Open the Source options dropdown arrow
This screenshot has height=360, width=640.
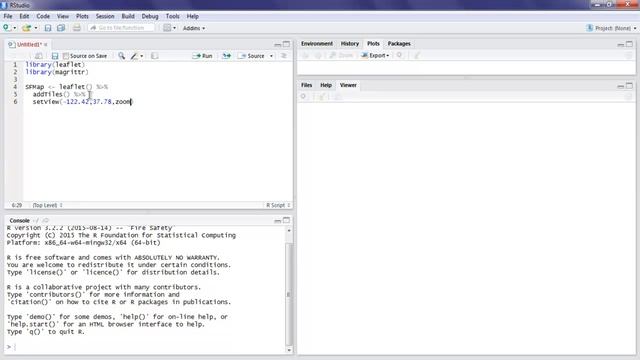pyautogui.click(x=271, y=56)
